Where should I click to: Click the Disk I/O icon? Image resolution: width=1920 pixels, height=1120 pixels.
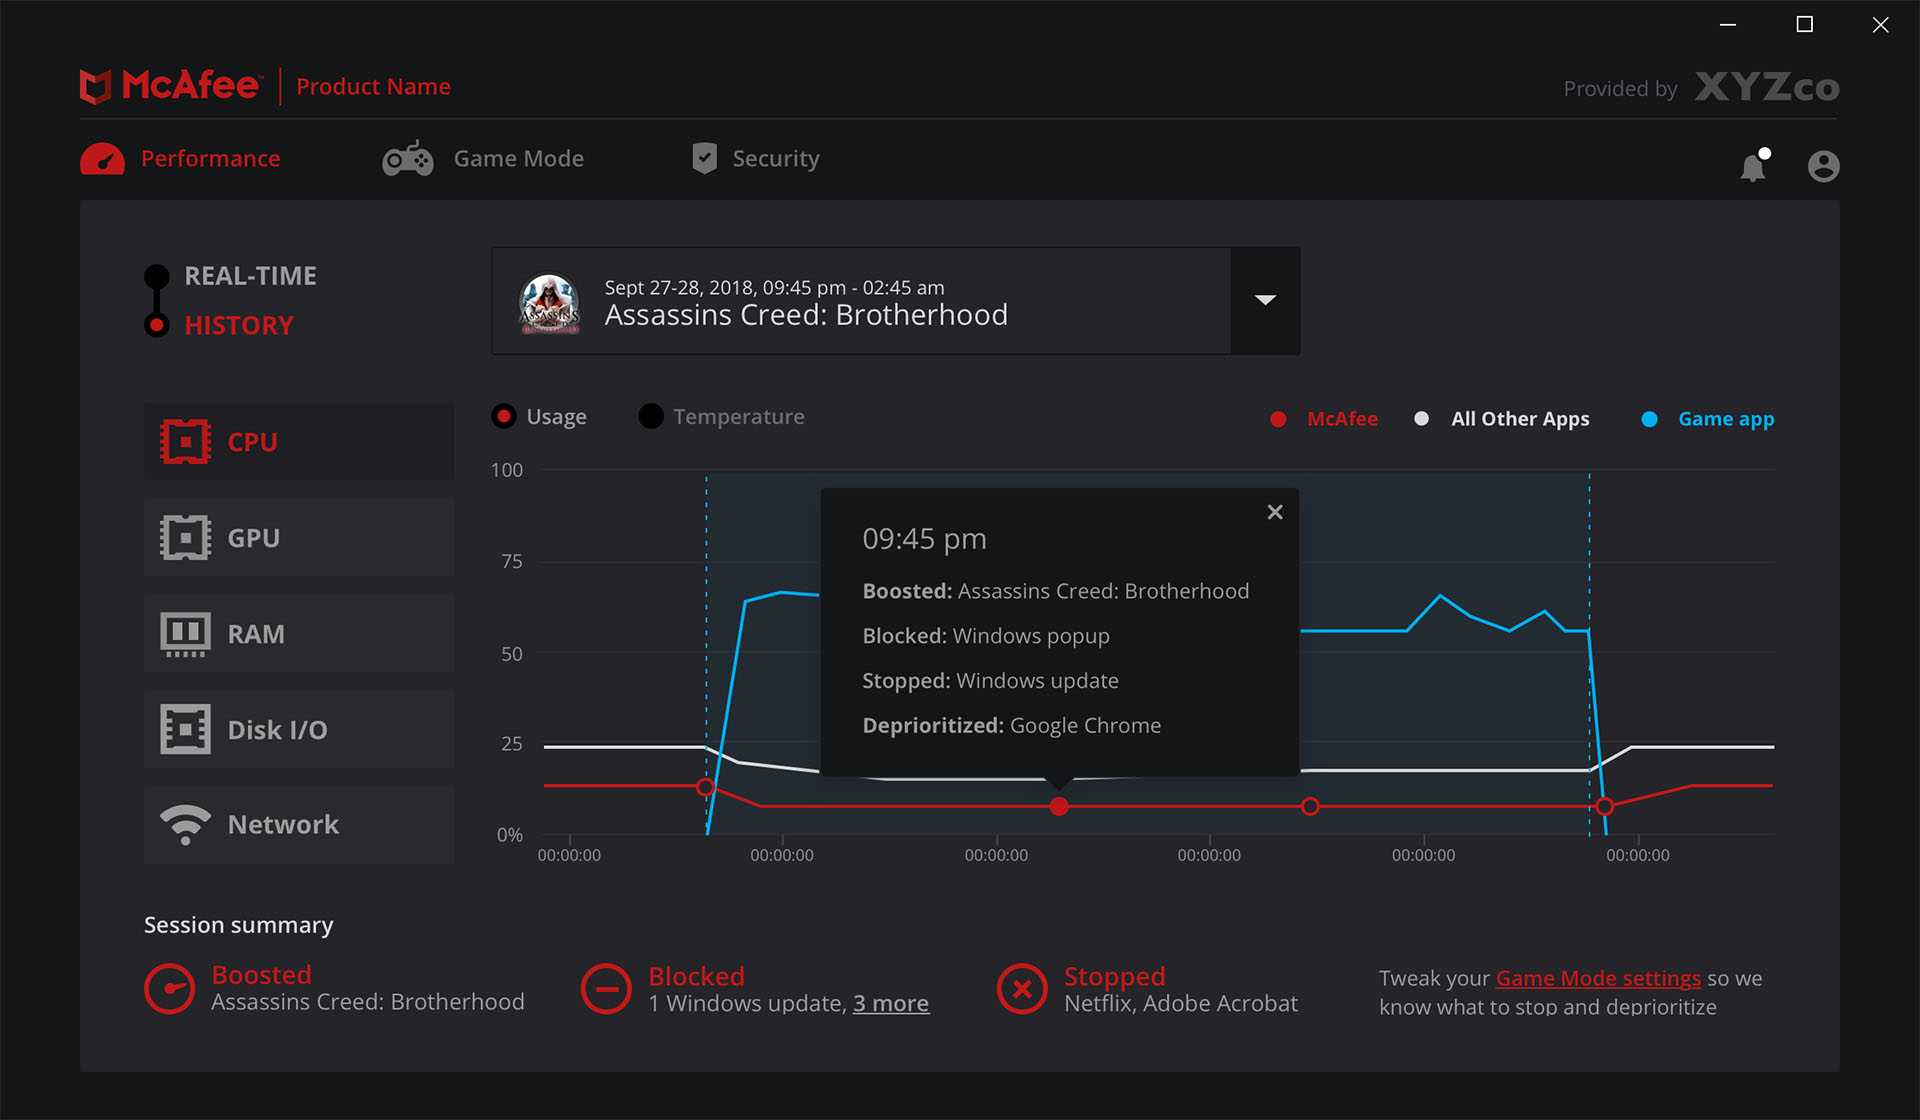(186, 729)
